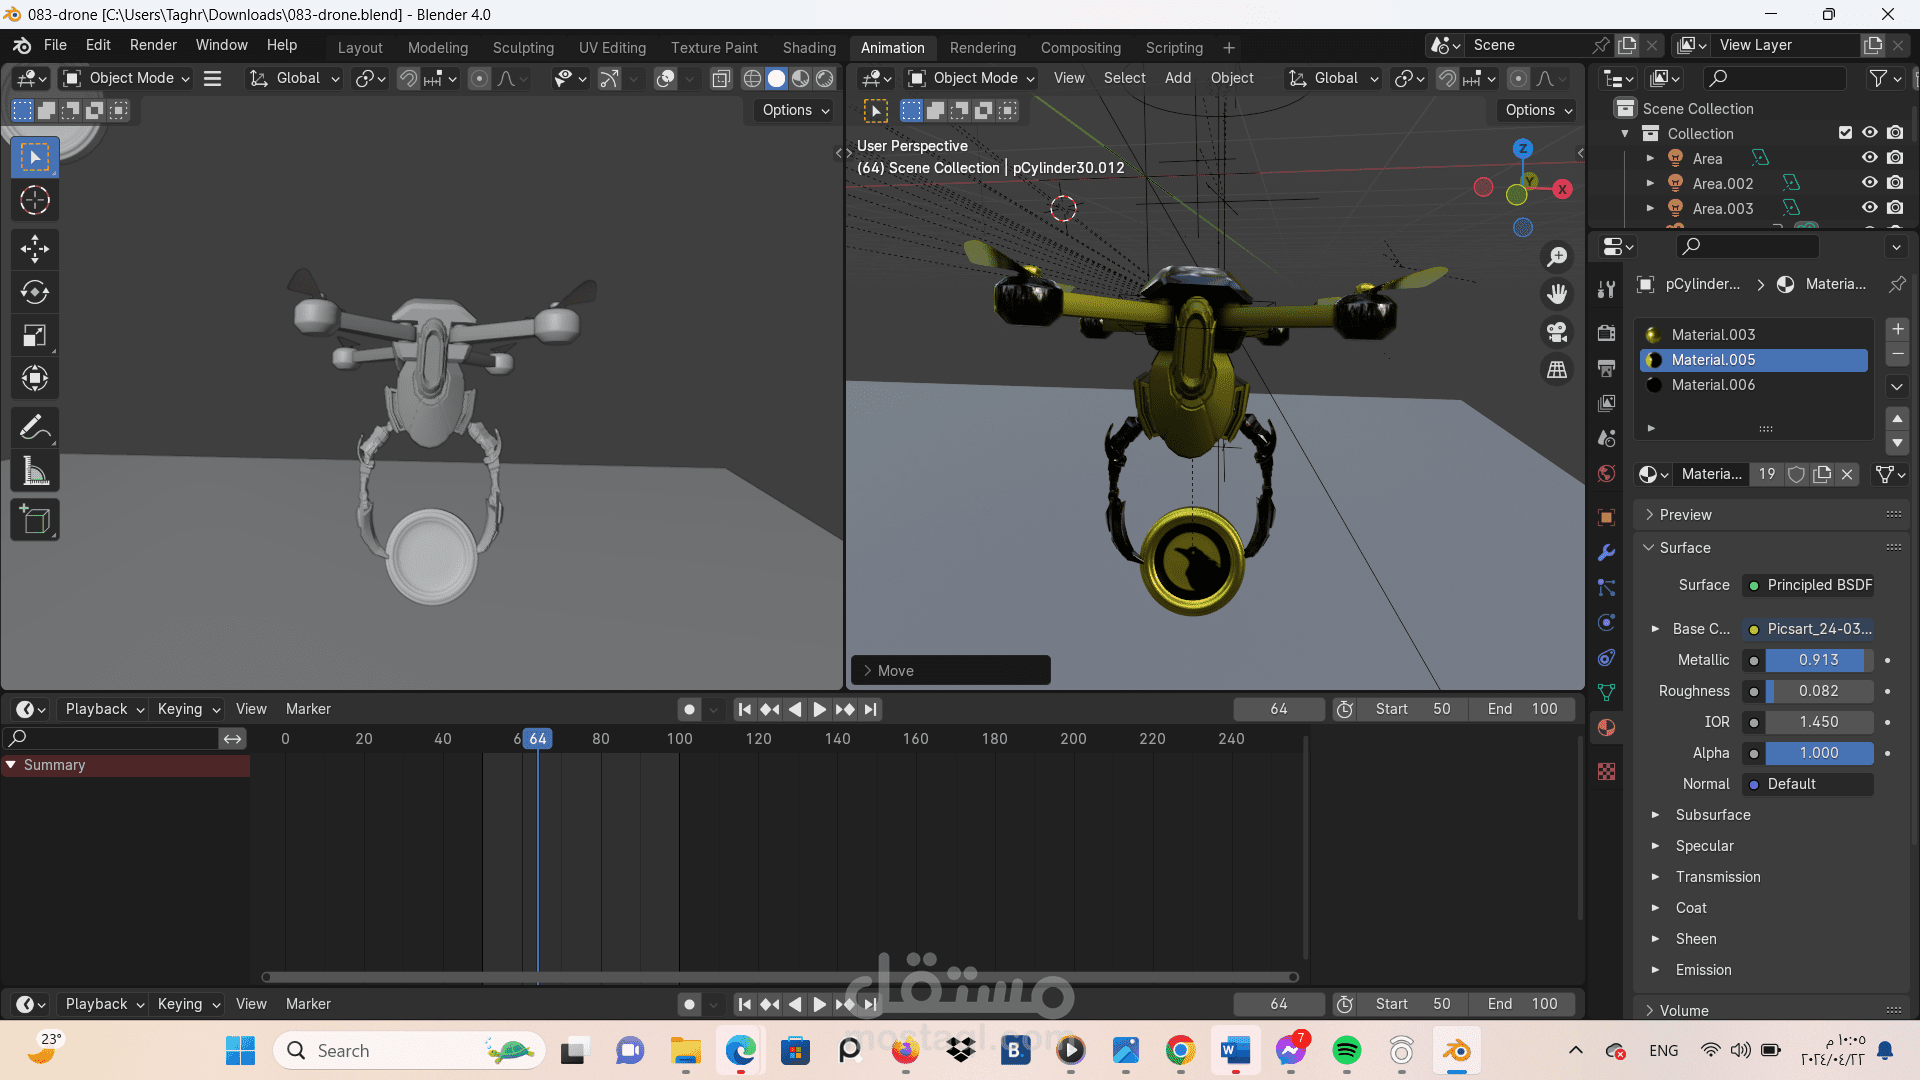The height and width of the screenshot is (1080, 1920).
Task: Add a new material slot with plus
Action: (x=1897, y=329)
